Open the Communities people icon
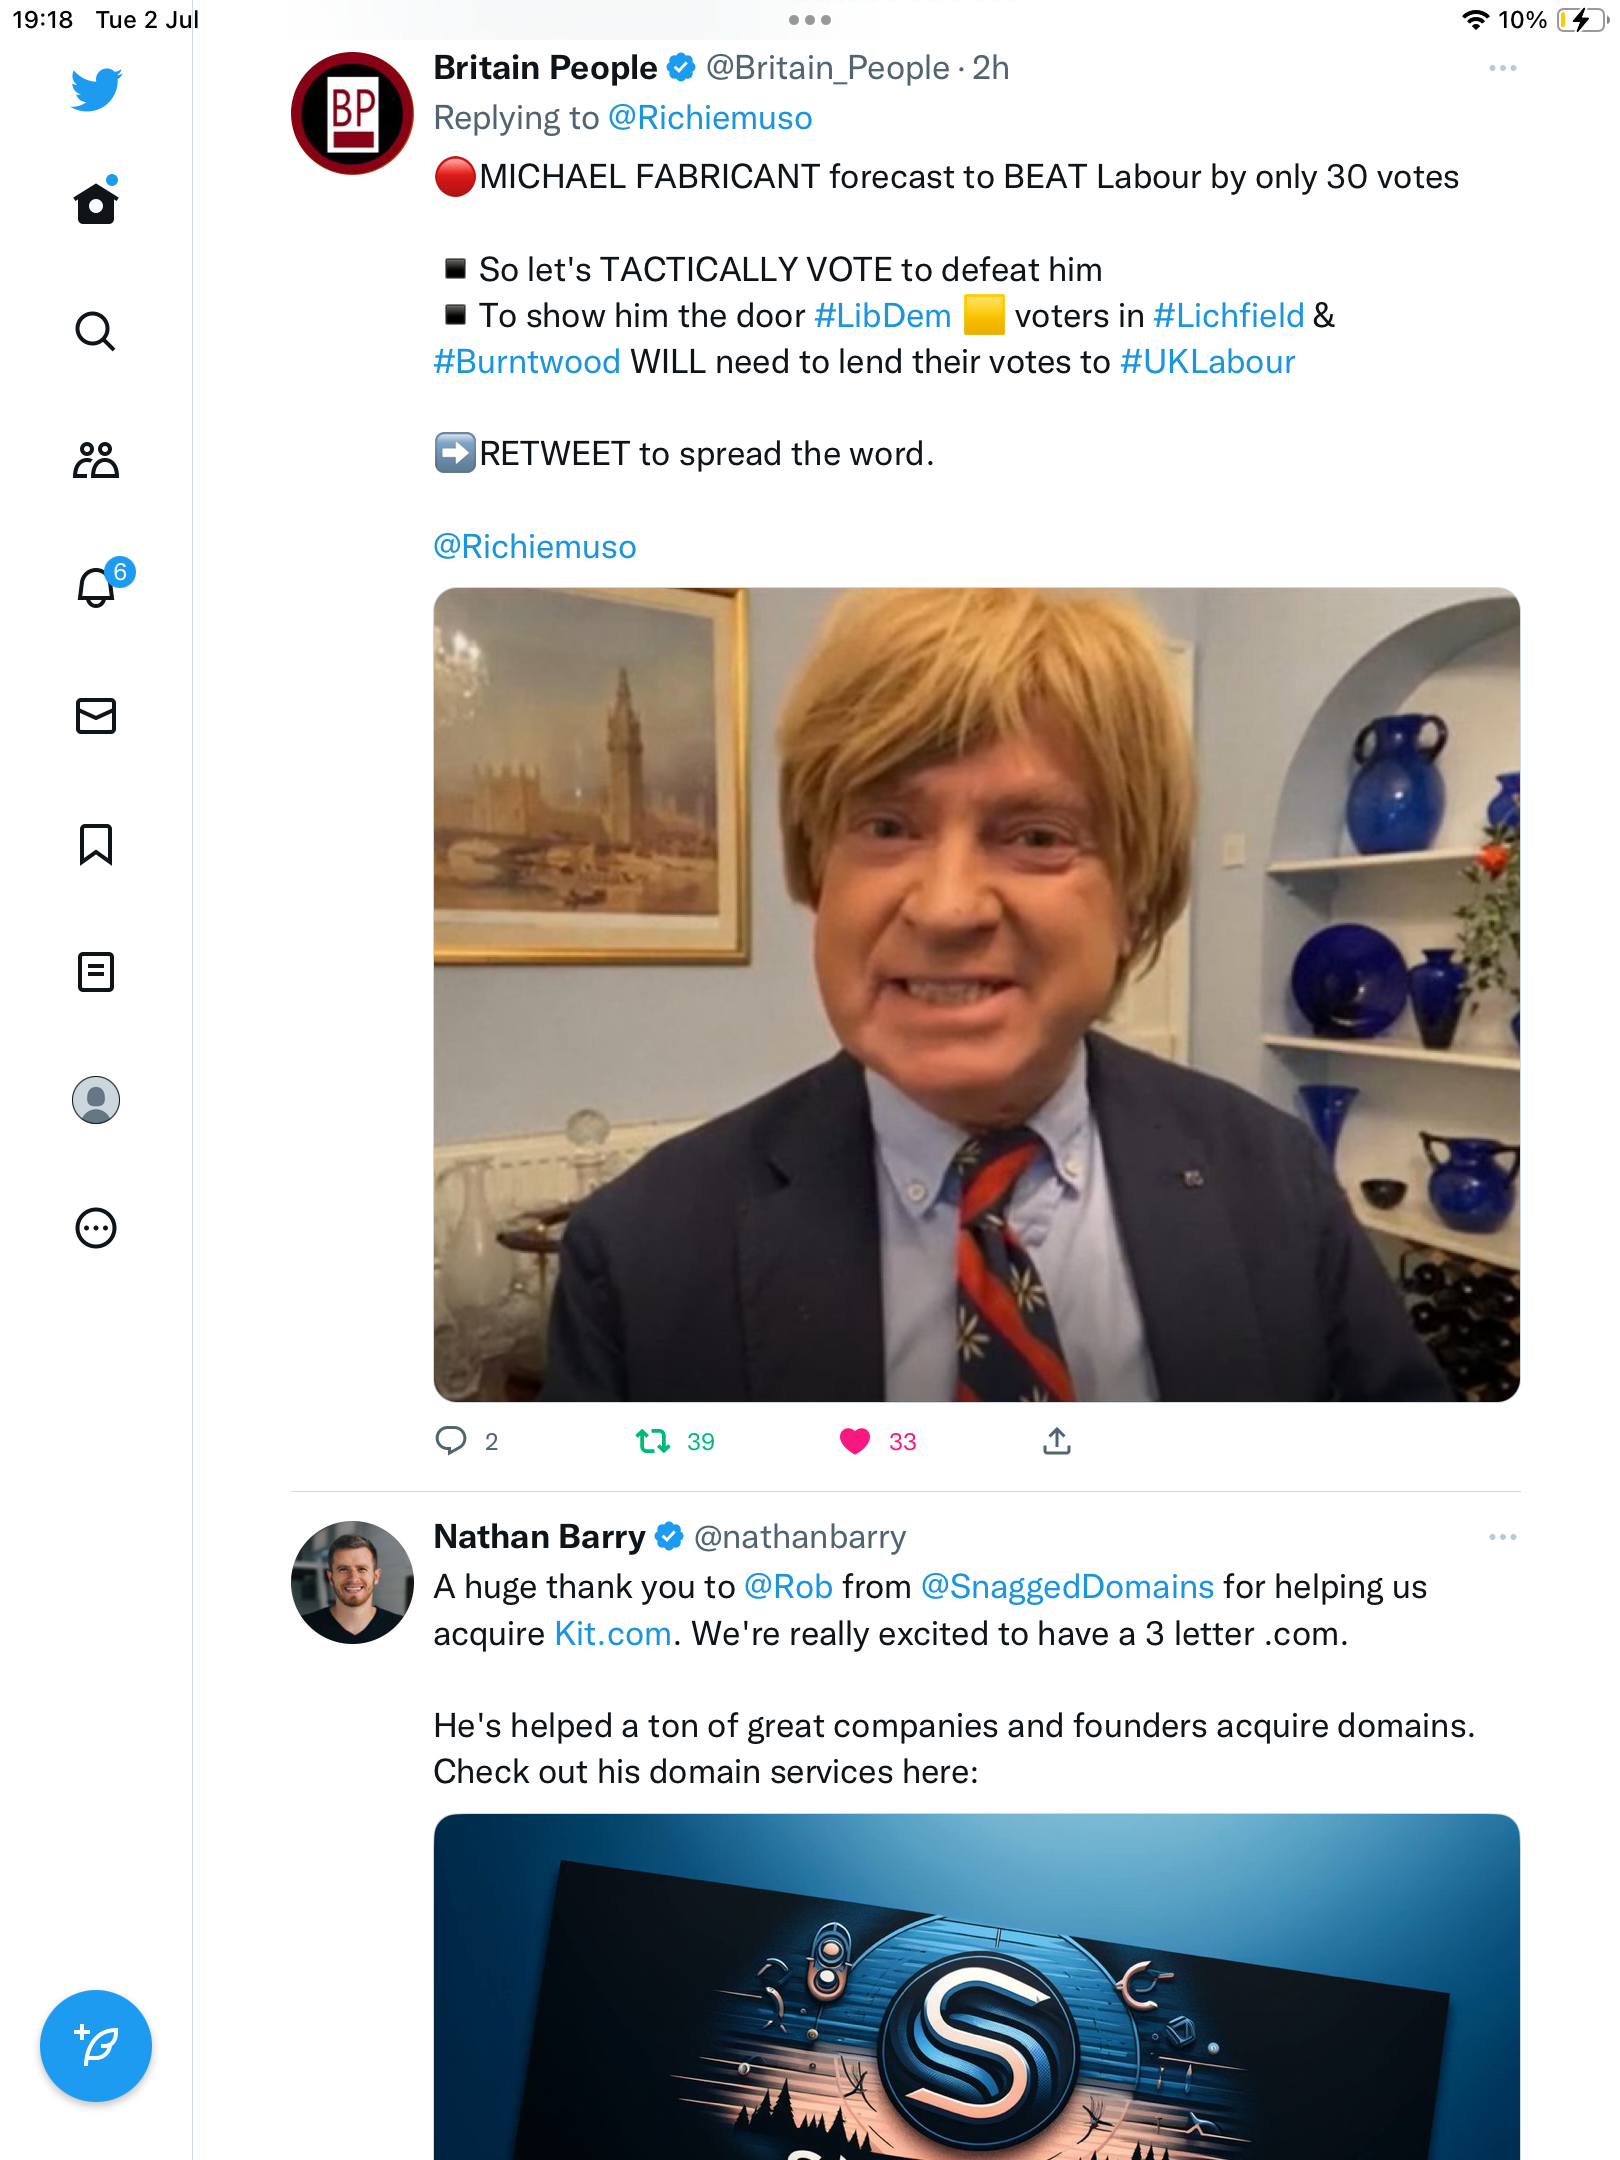The image size is (1620, 2160). tap(96, 460)
